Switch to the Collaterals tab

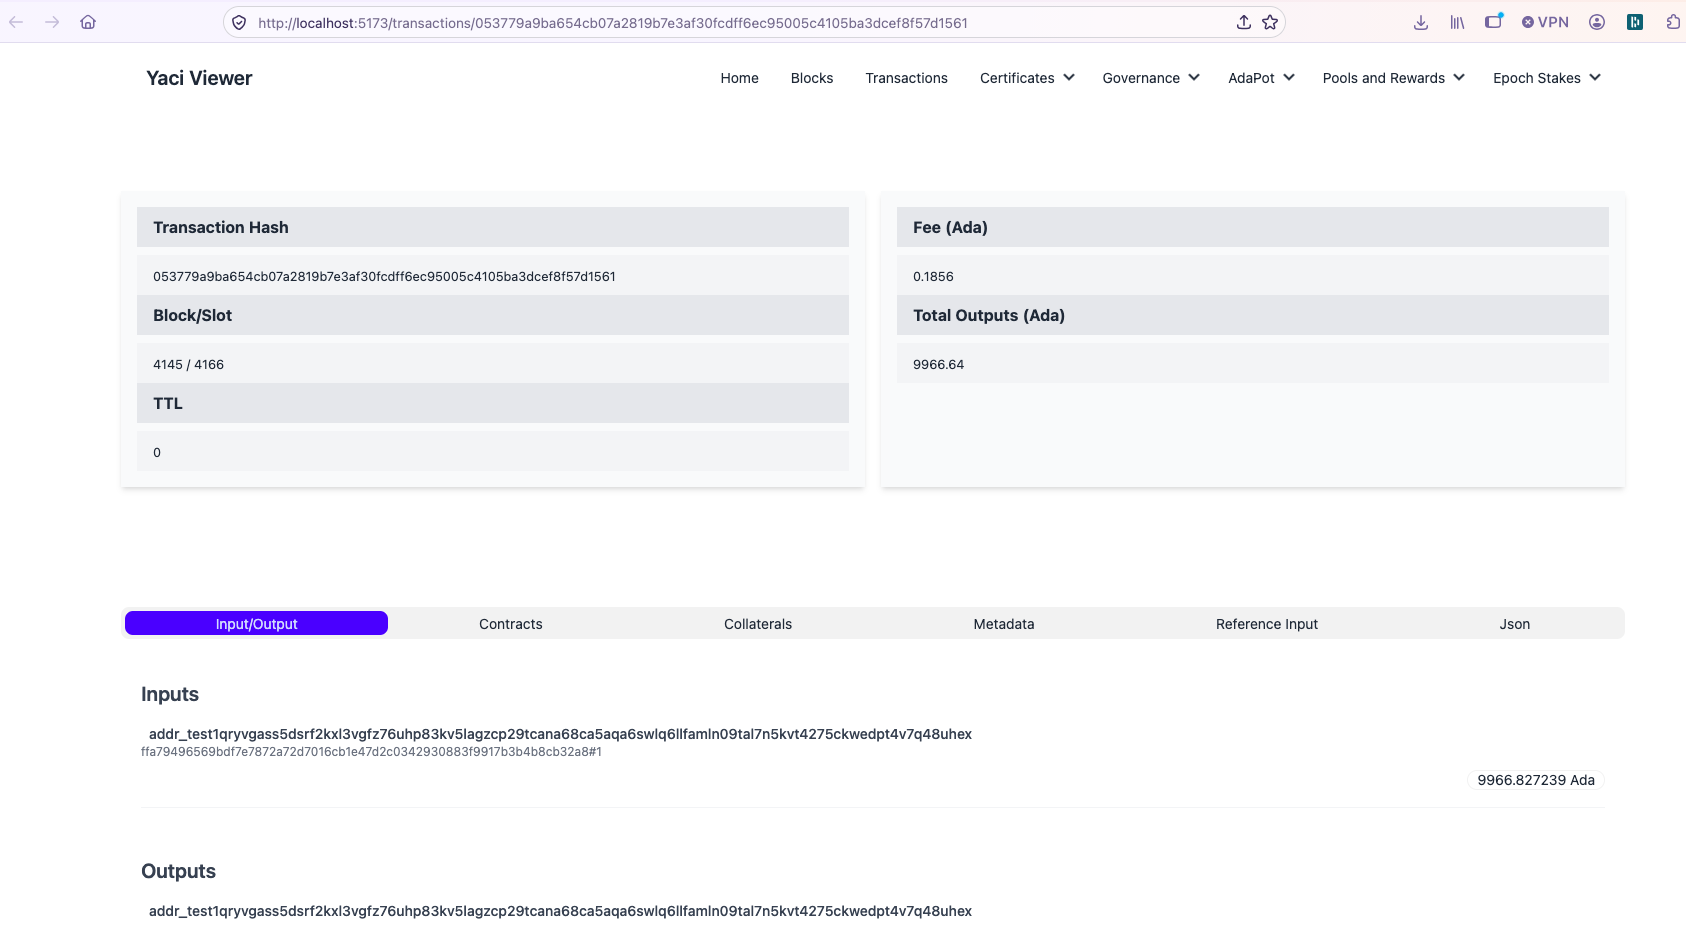pyautogui.click(x=758, y=624)
